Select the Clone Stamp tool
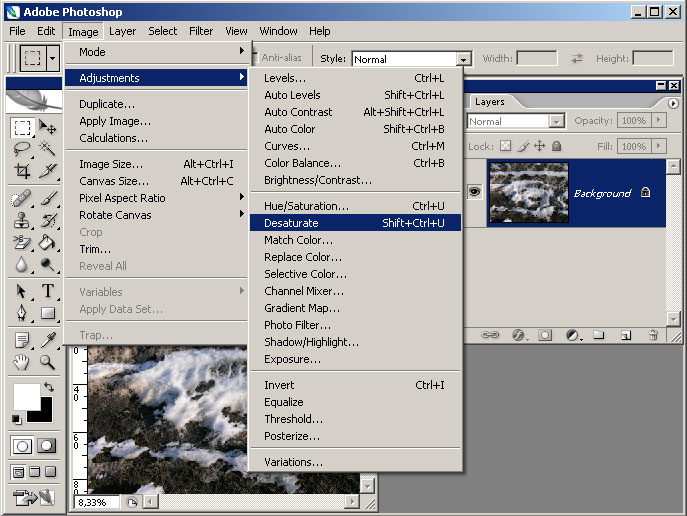The width and height of the screenshot is (687, 516). tap(21, 220)
